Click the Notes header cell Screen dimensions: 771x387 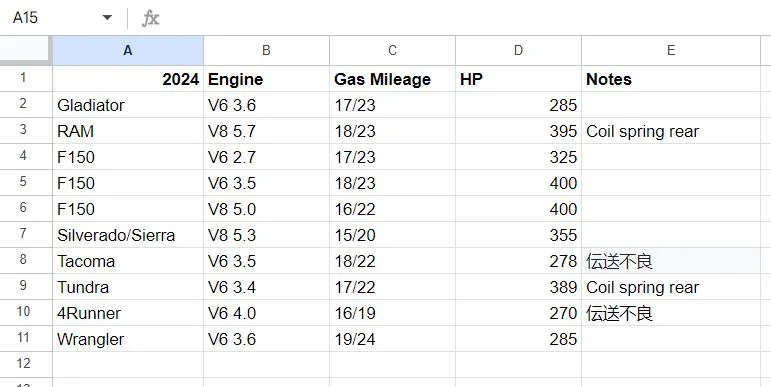pos(671,79)
